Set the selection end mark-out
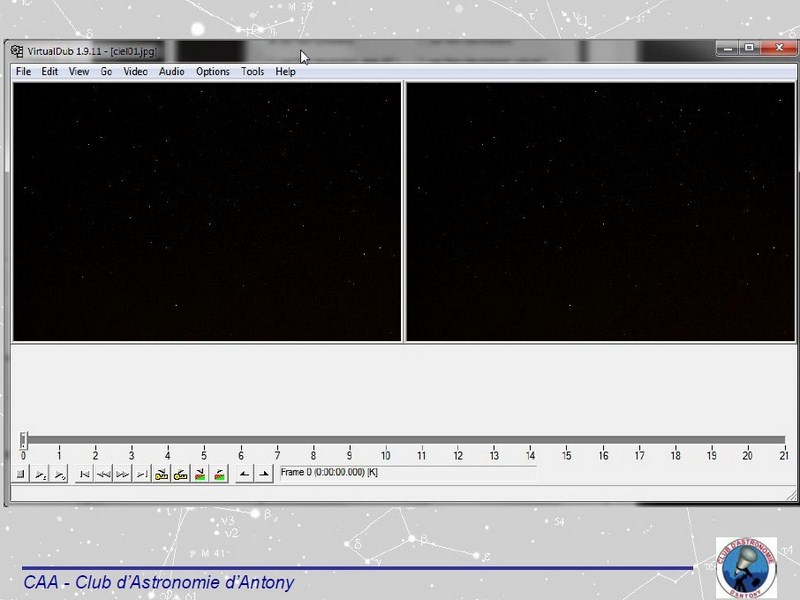Image resolution: width=800 pixels, height=600 pixels. (263, 474)
